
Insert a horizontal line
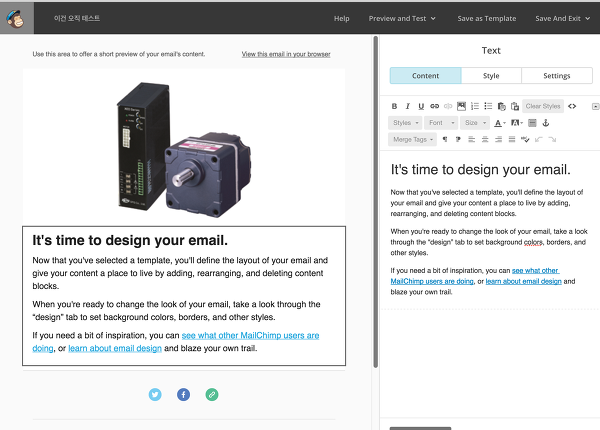coord(532,123)
